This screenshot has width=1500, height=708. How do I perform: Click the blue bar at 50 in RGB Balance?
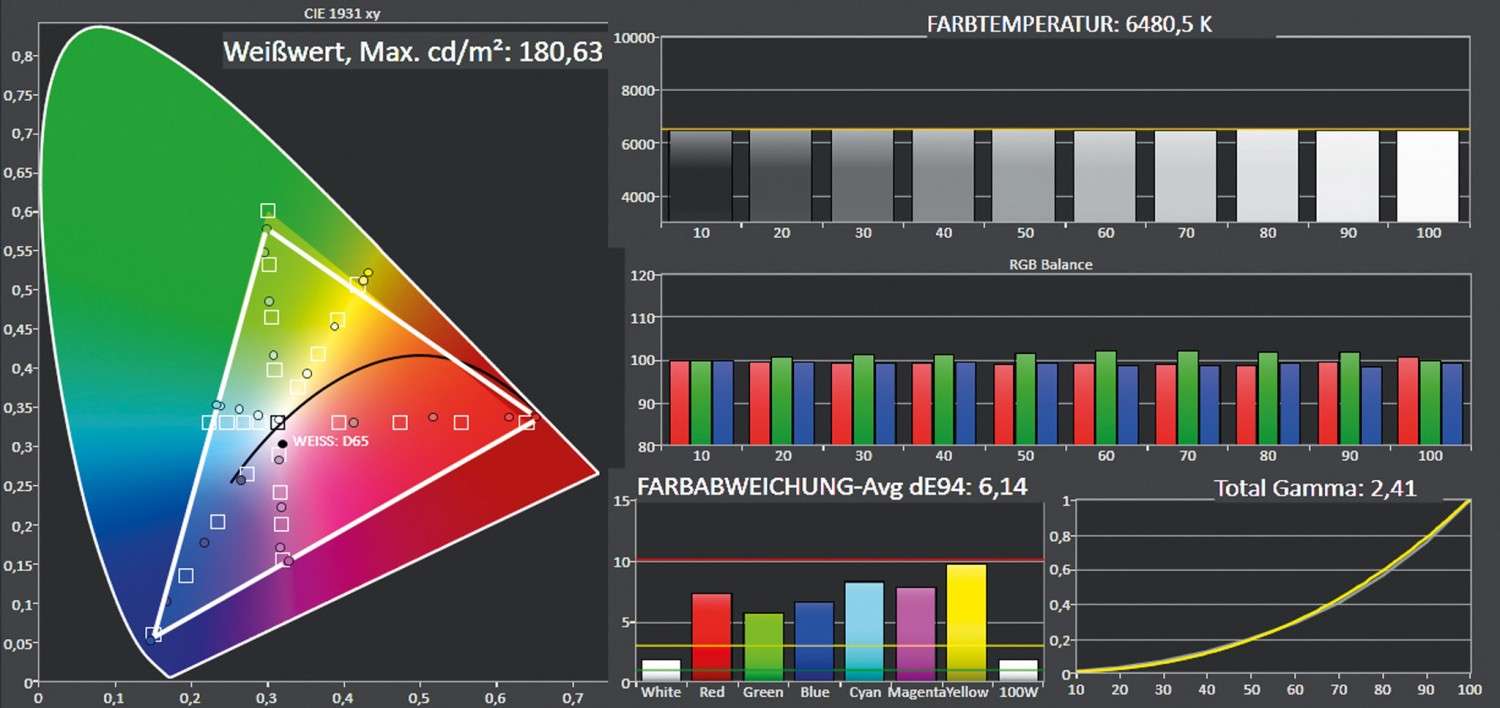[1046, 404]
